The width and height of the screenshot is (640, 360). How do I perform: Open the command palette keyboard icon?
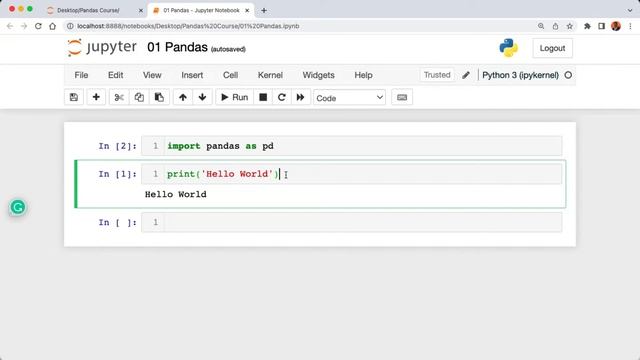pos(402,97)
